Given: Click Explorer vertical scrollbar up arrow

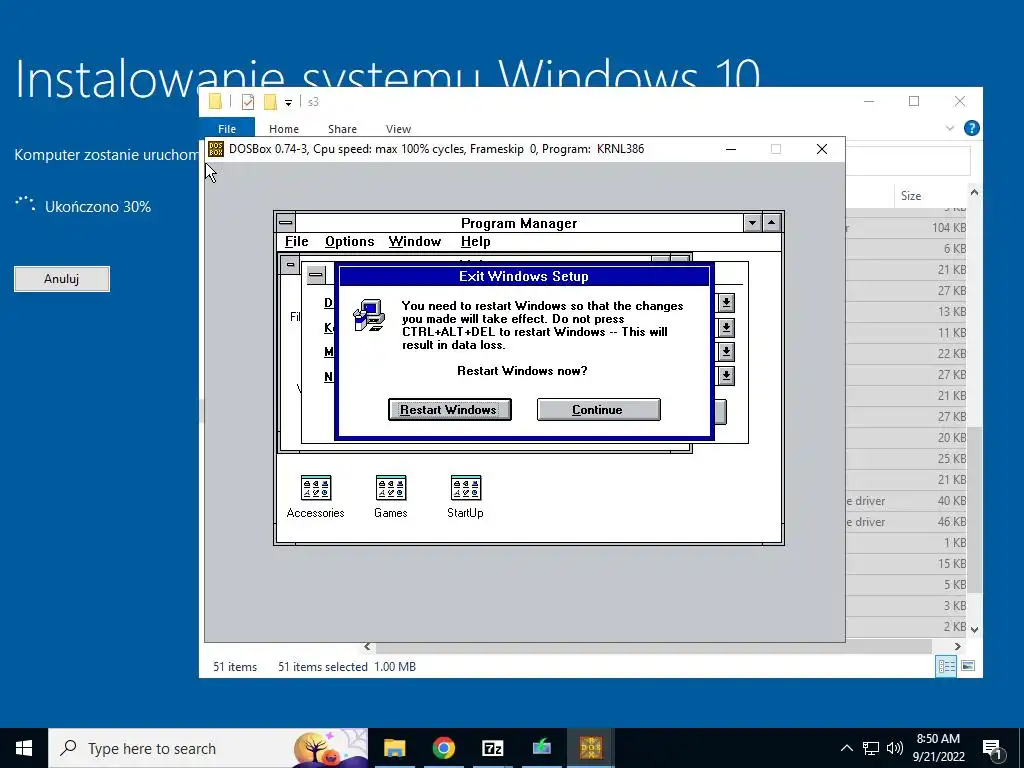Looking at the screenshot, I should pos(974,192).
